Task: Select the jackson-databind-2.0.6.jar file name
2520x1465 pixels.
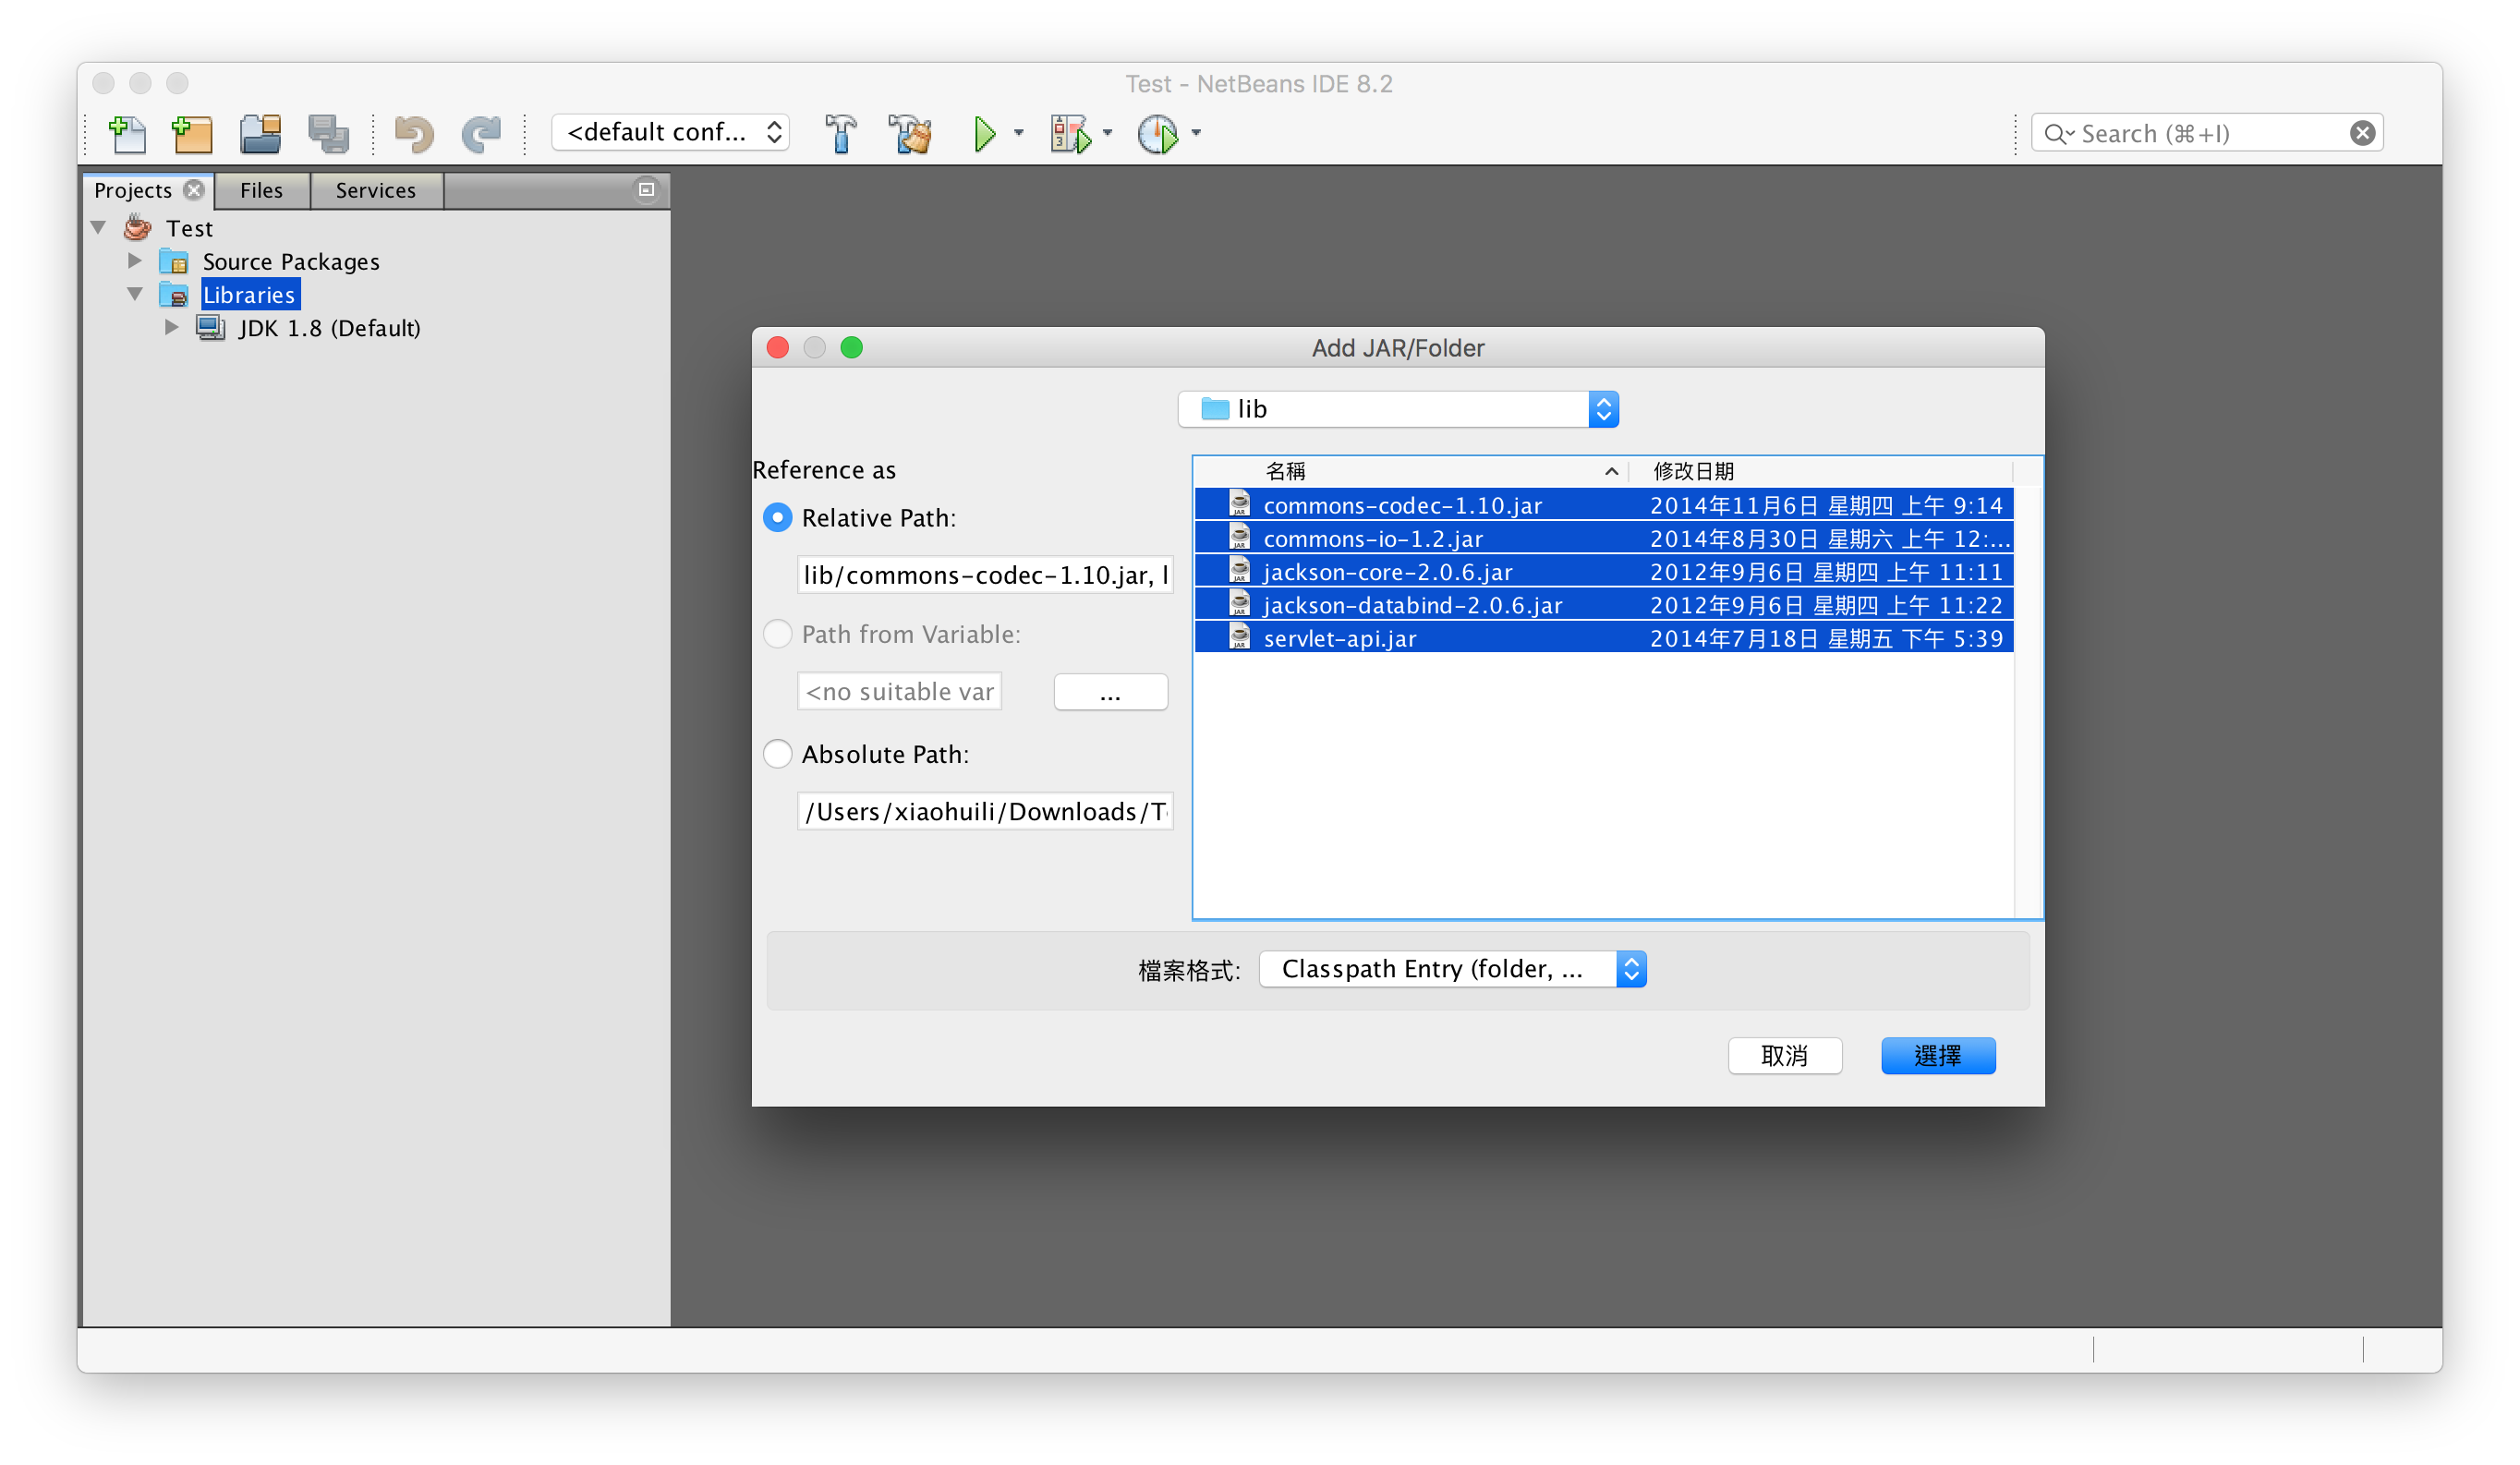Action: click(x=1413, y=605)
